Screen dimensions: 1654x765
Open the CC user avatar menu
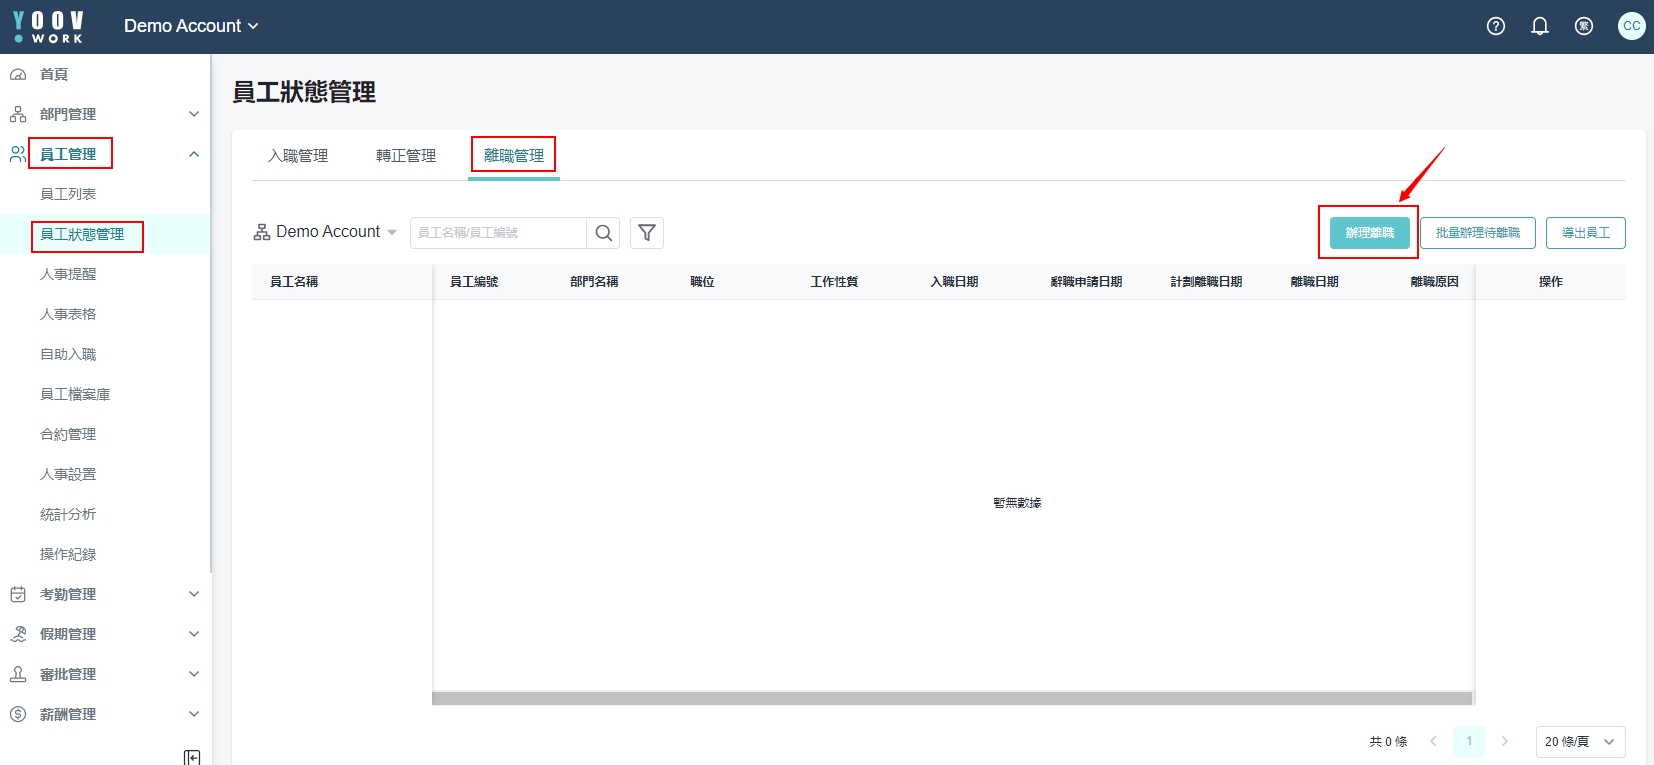[1631, 26]
